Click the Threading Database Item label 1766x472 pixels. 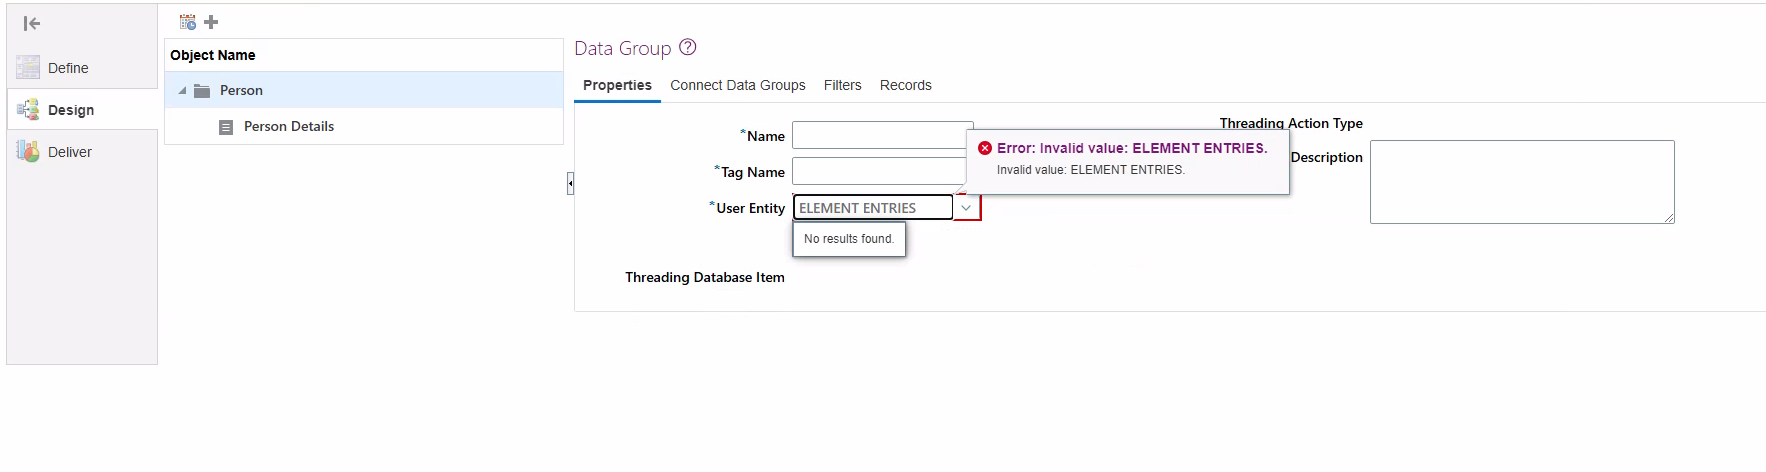click(x=705, y=277)
